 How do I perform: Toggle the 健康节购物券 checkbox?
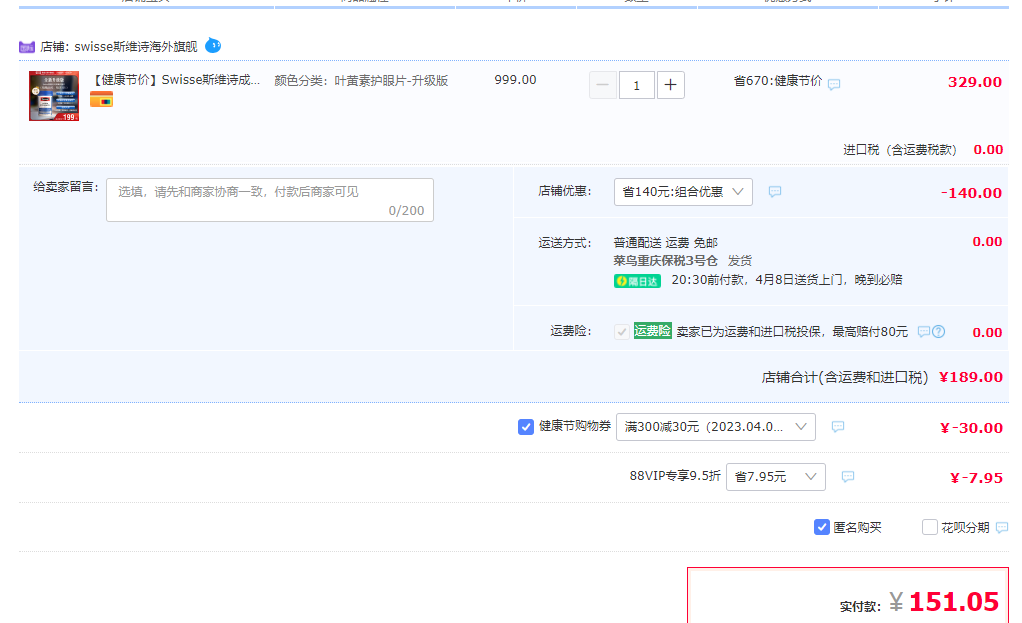point(526,427)
